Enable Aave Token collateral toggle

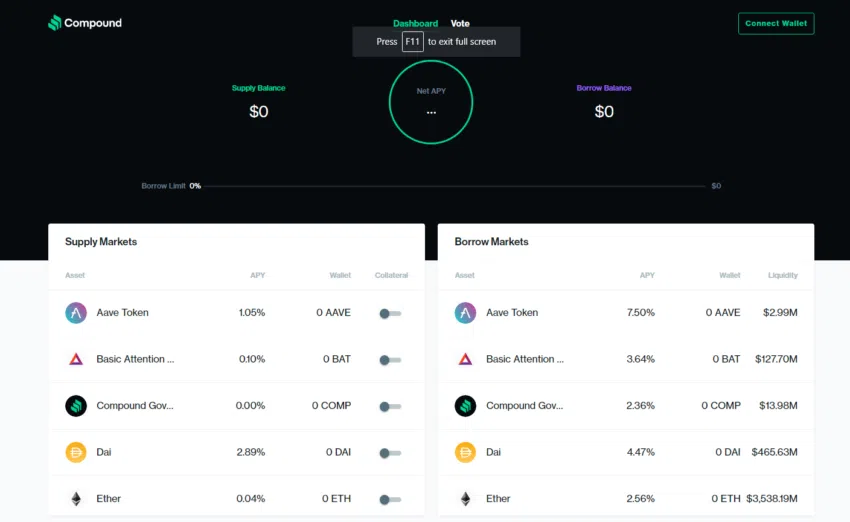[x=390, y=313]
